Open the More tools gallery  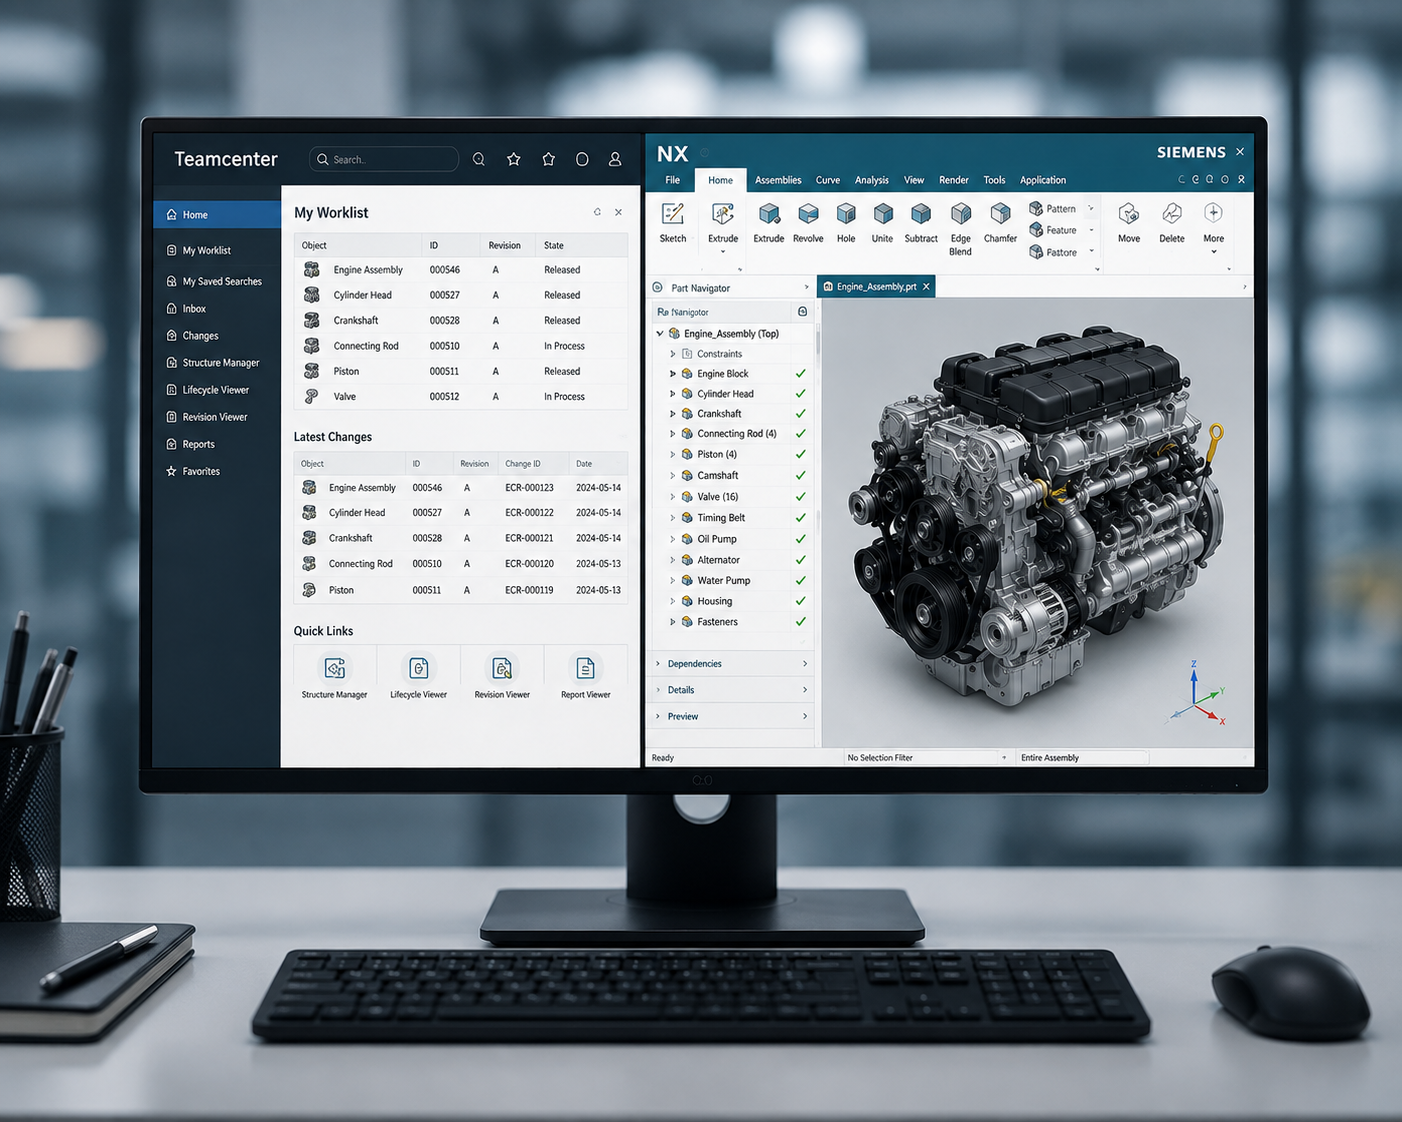click(x=1213, y=228)
